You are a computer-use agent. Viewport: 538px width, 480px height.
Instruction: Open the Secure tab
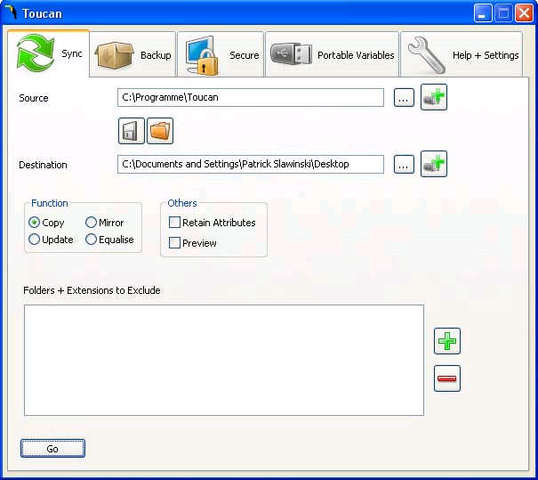pos(221,54)
